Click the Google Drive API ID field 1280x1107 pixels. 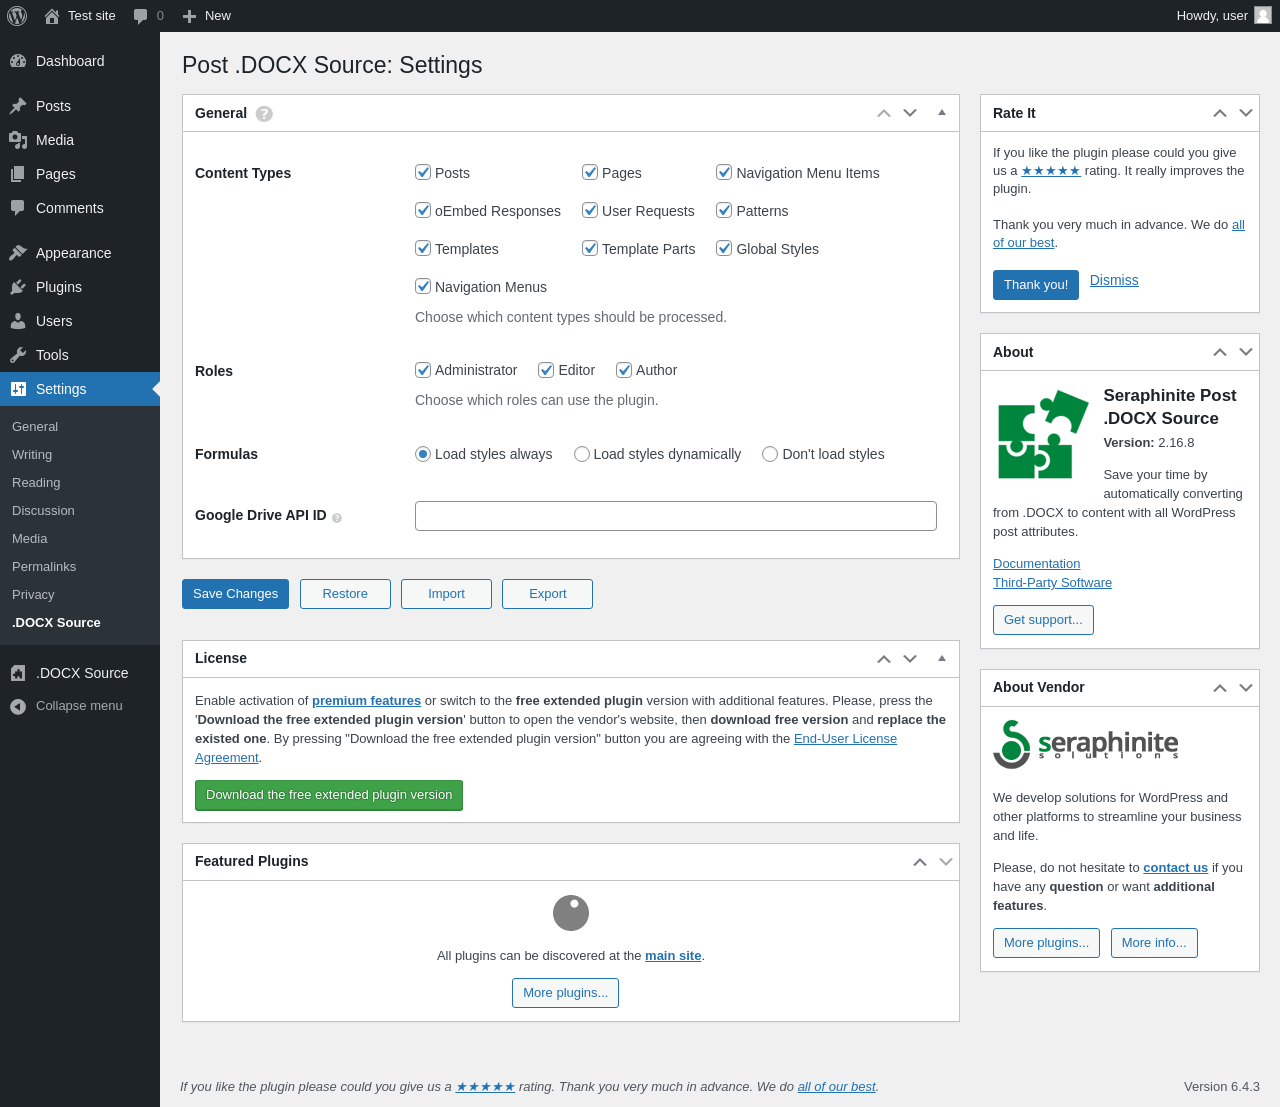tap(676, 516)
